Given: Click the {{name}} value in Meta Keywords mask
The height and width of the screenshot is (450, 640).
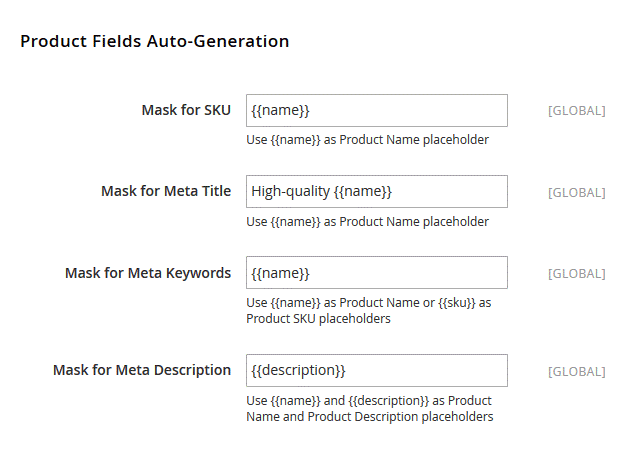Looking at the screenshot, I should click(x=281, y=272).
